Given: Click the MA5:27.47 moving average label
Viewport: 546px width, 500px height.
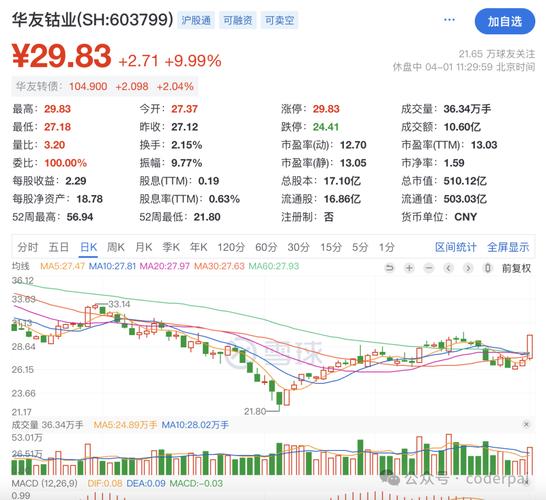Looking at the screenshot, I should [63, 266].
